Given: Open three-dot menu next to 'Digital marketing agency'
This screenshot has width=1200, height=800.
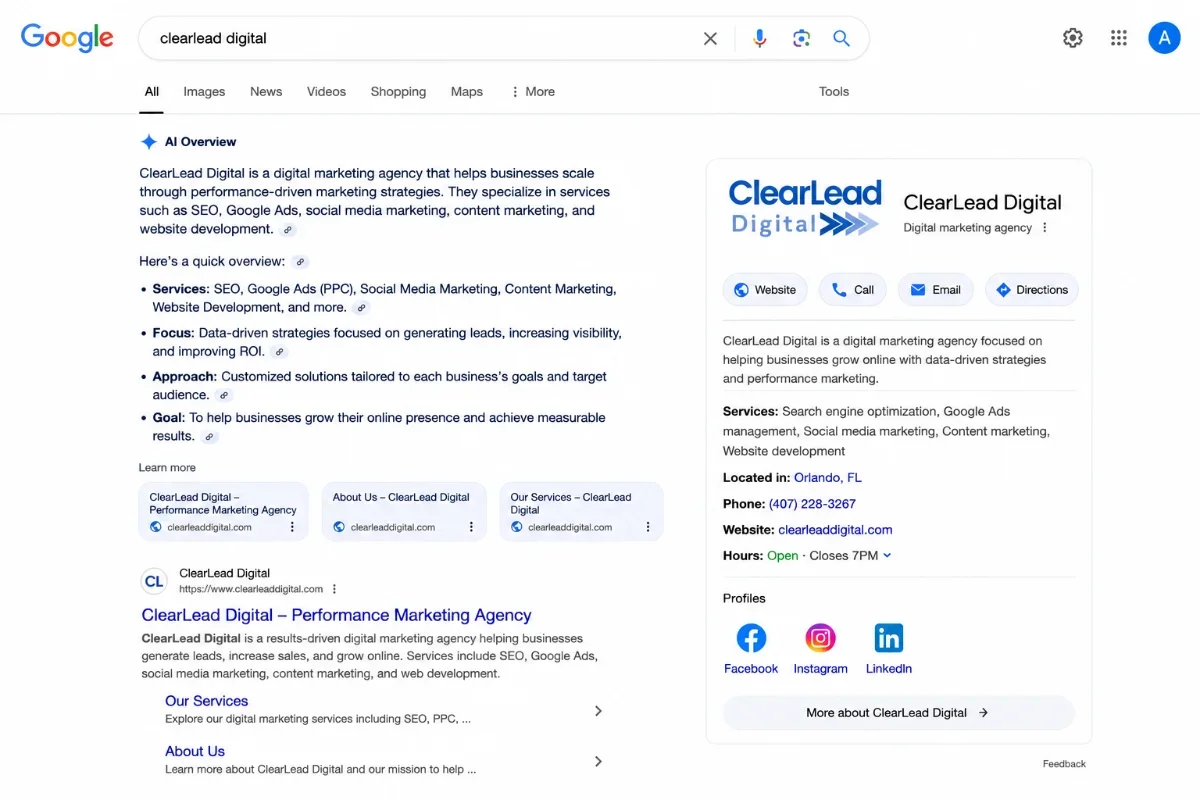Looking at the screenshot, I should pyautogui.click(x=1045, y=228).
